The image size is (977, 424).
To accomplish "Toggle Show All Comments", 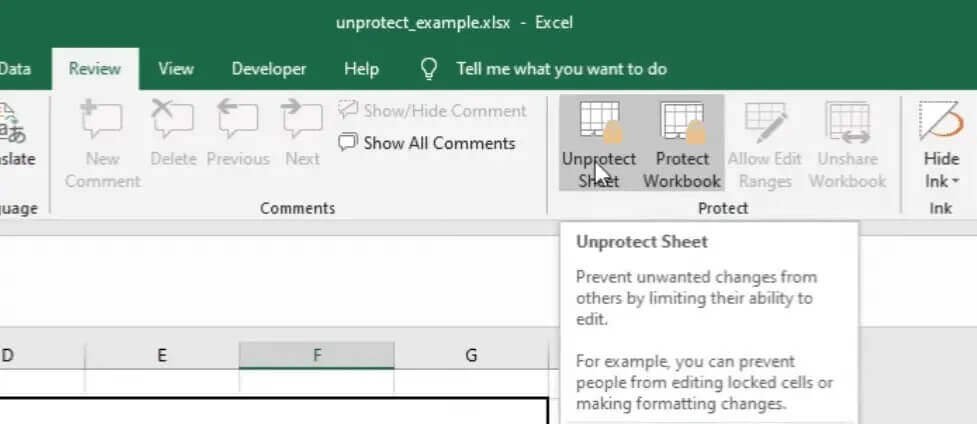I will tap(427, 143).
